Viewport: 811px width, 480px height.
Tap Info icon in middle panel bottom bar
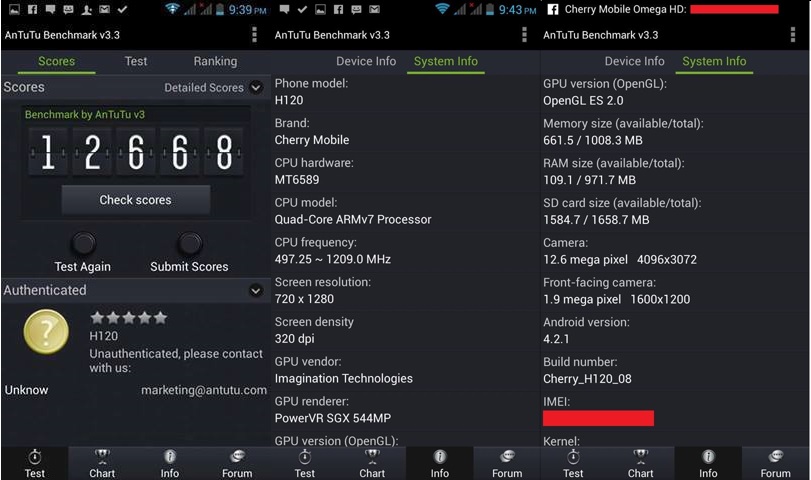point(440,457)
